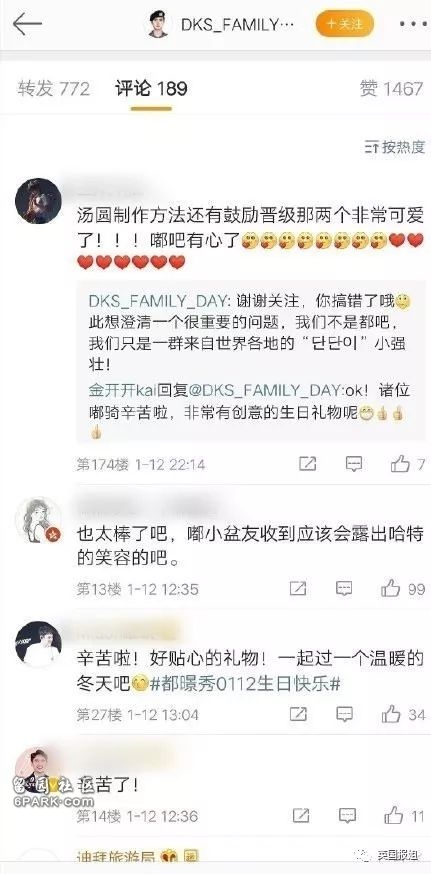Open hashtag #都暻秀0112生日快乐# link

point(244,683)
